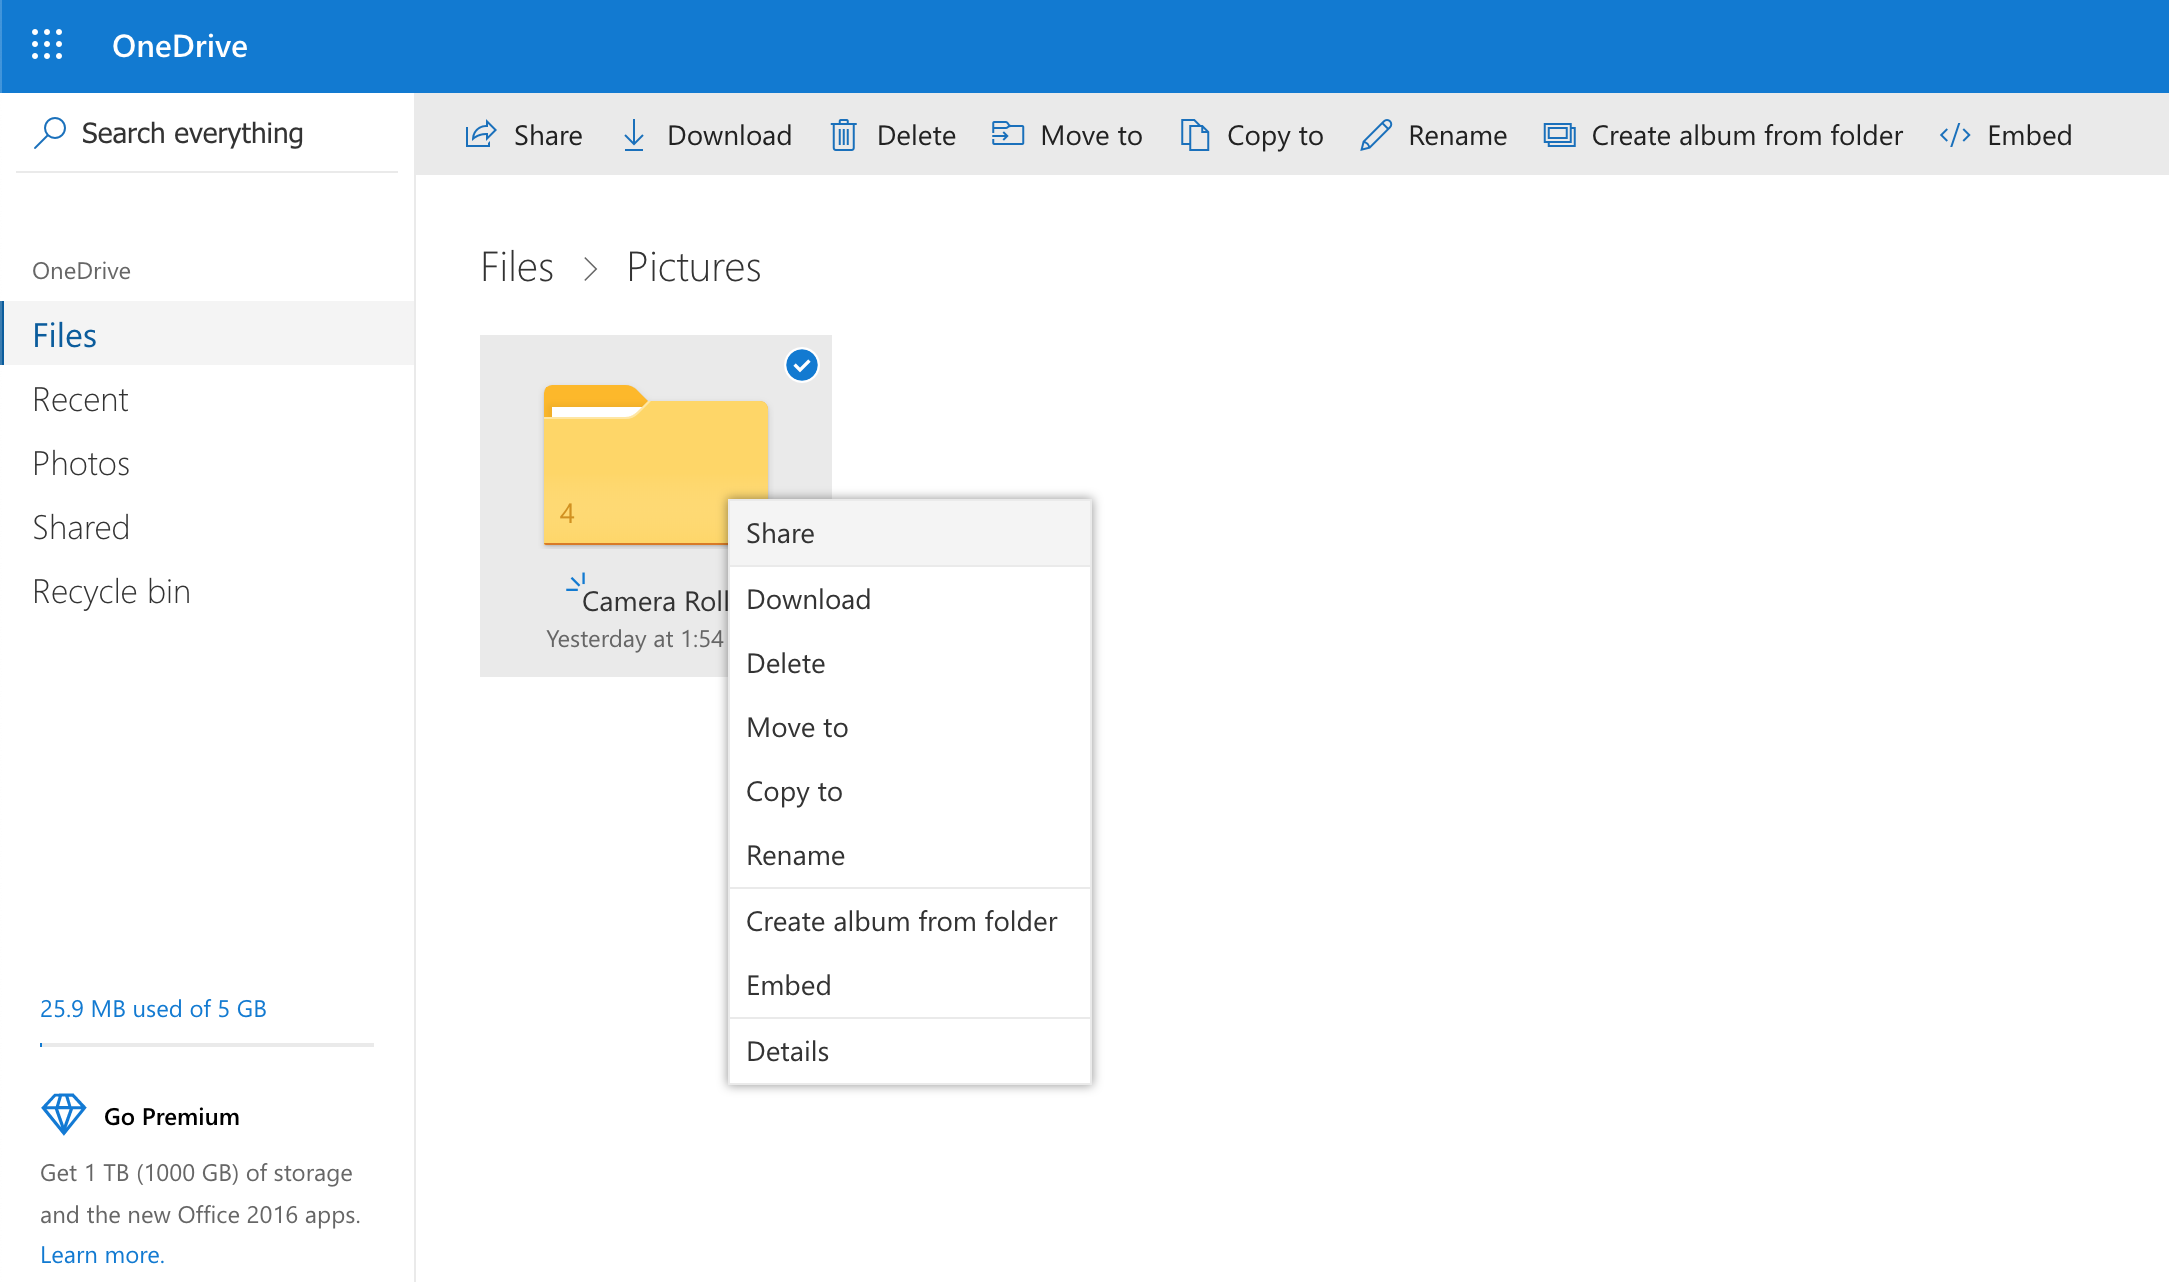Open the app launcher grid icon
This screenshot has height=1282, width=2169.
click(x=47, y=45)
